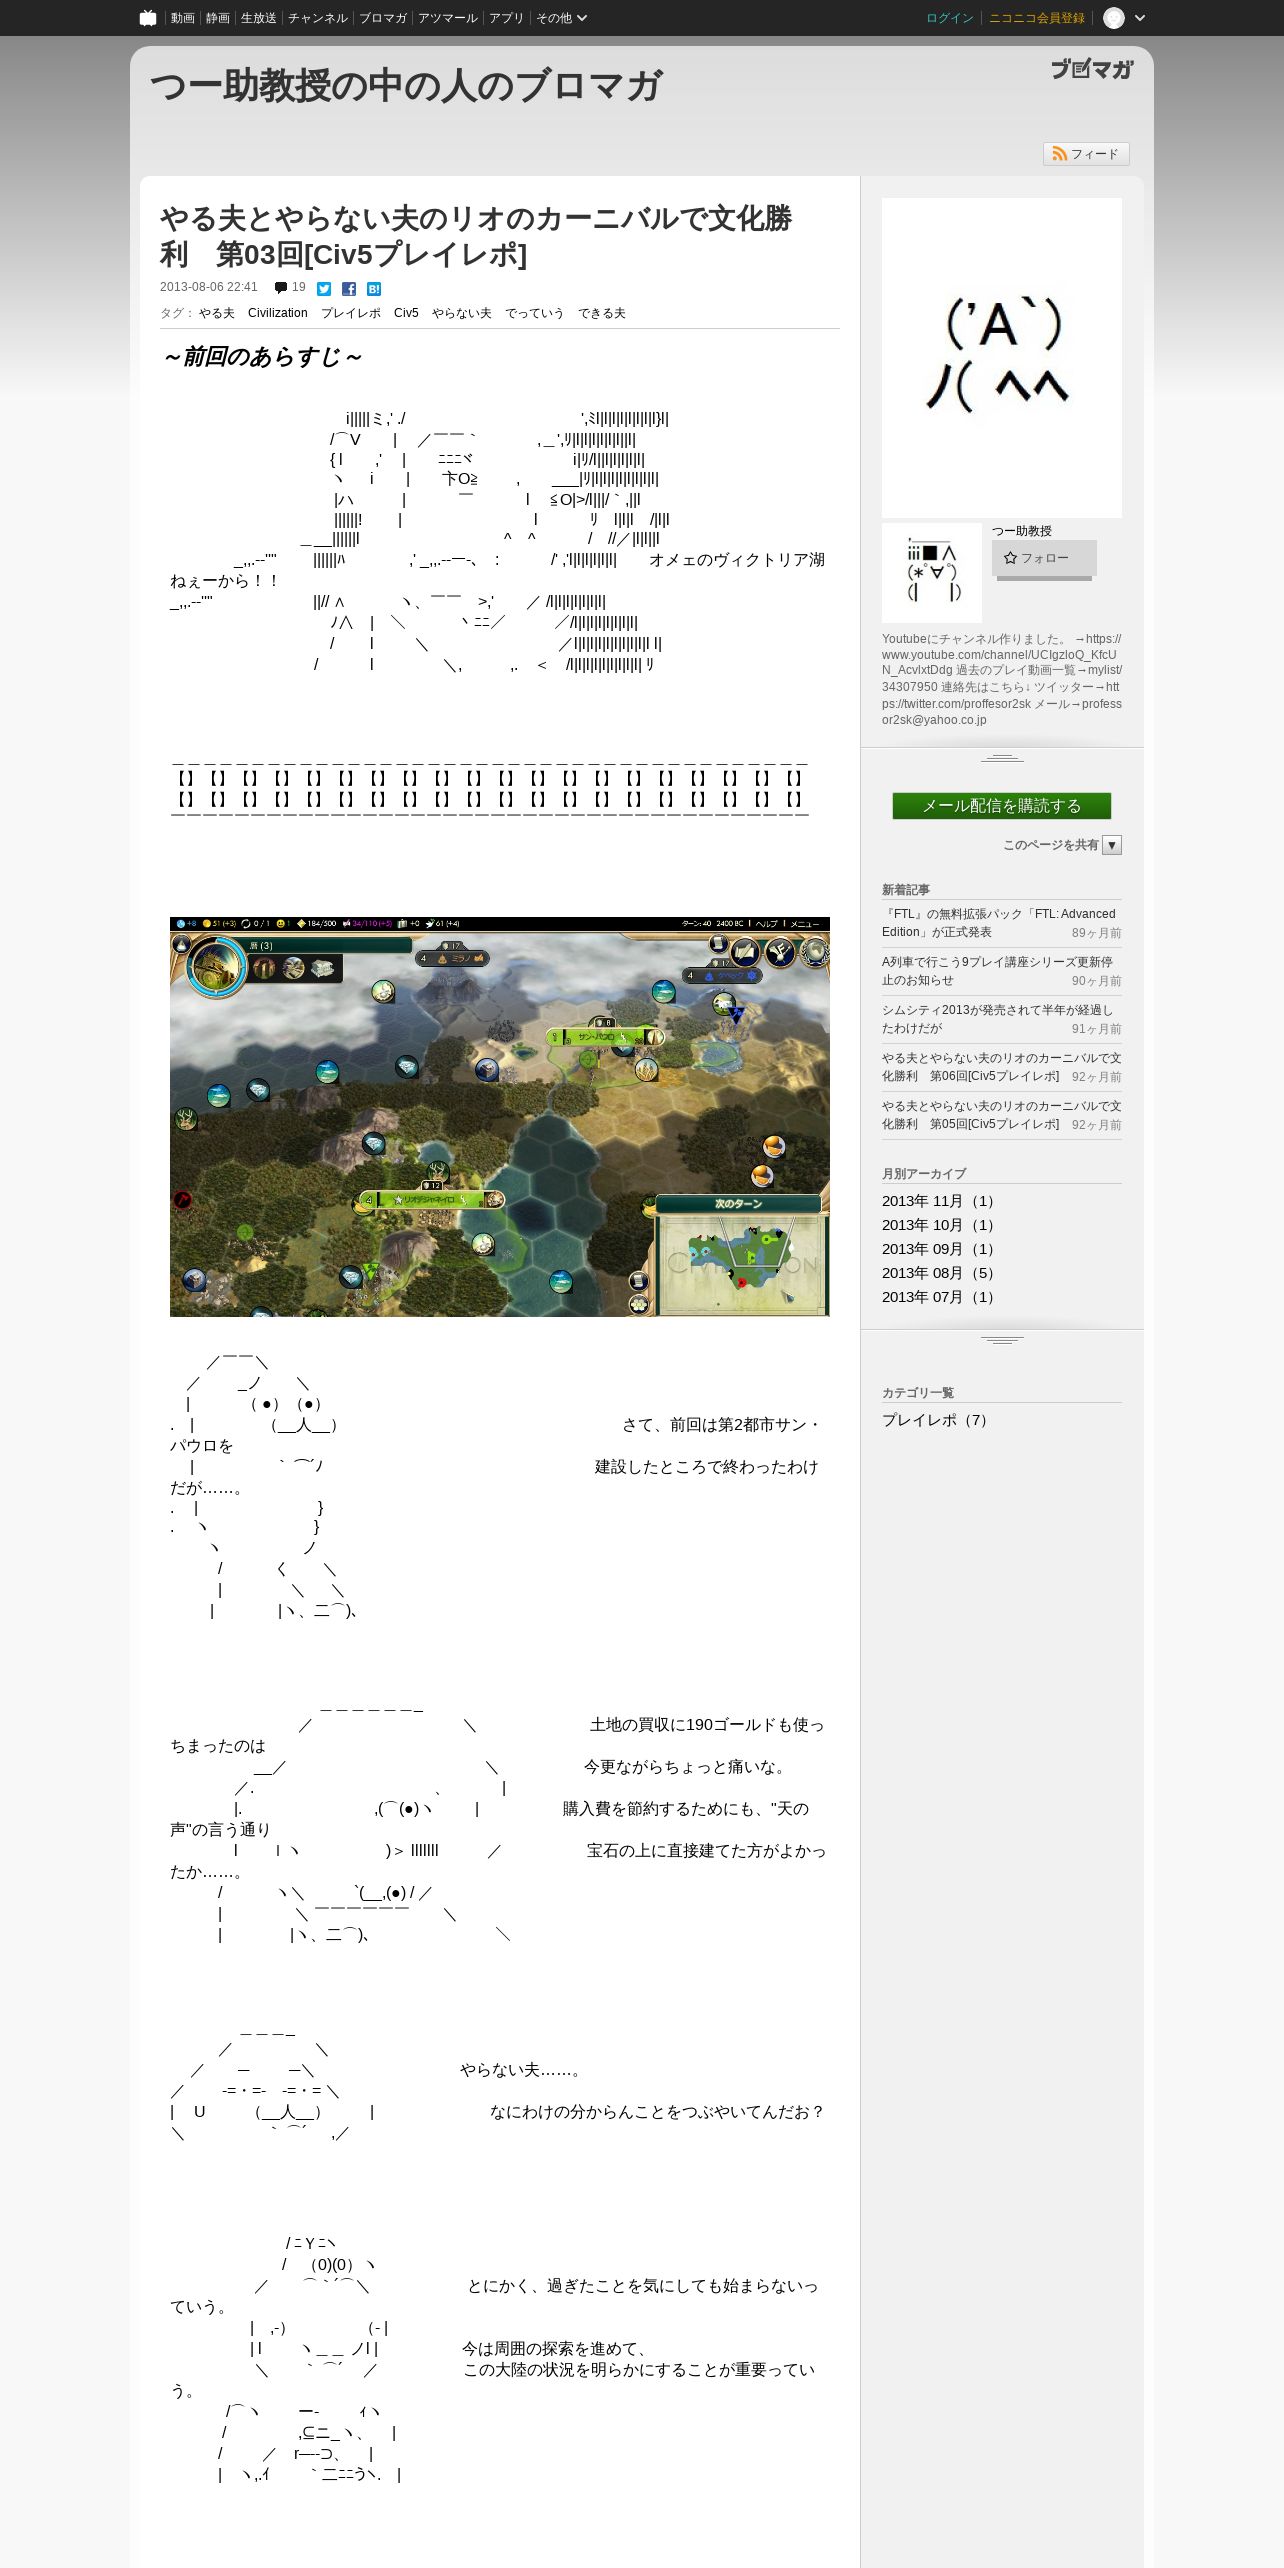
Task: Click the Civ5 tag
Action: pyautogui.click(x=406, y=313)
